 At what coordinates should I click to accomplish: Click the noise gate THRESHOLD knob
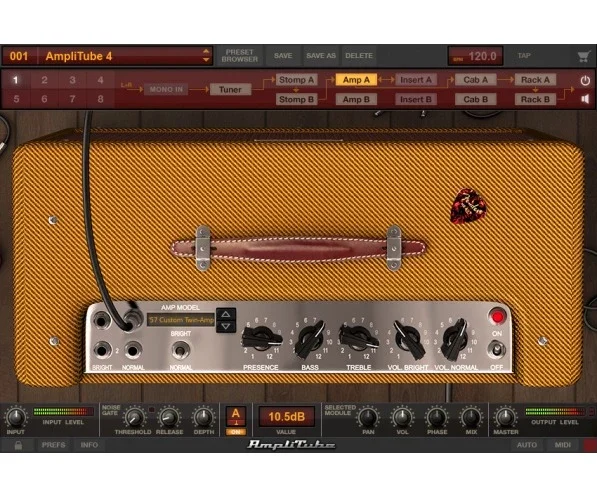pyautogui.click(x=134, y=418)
